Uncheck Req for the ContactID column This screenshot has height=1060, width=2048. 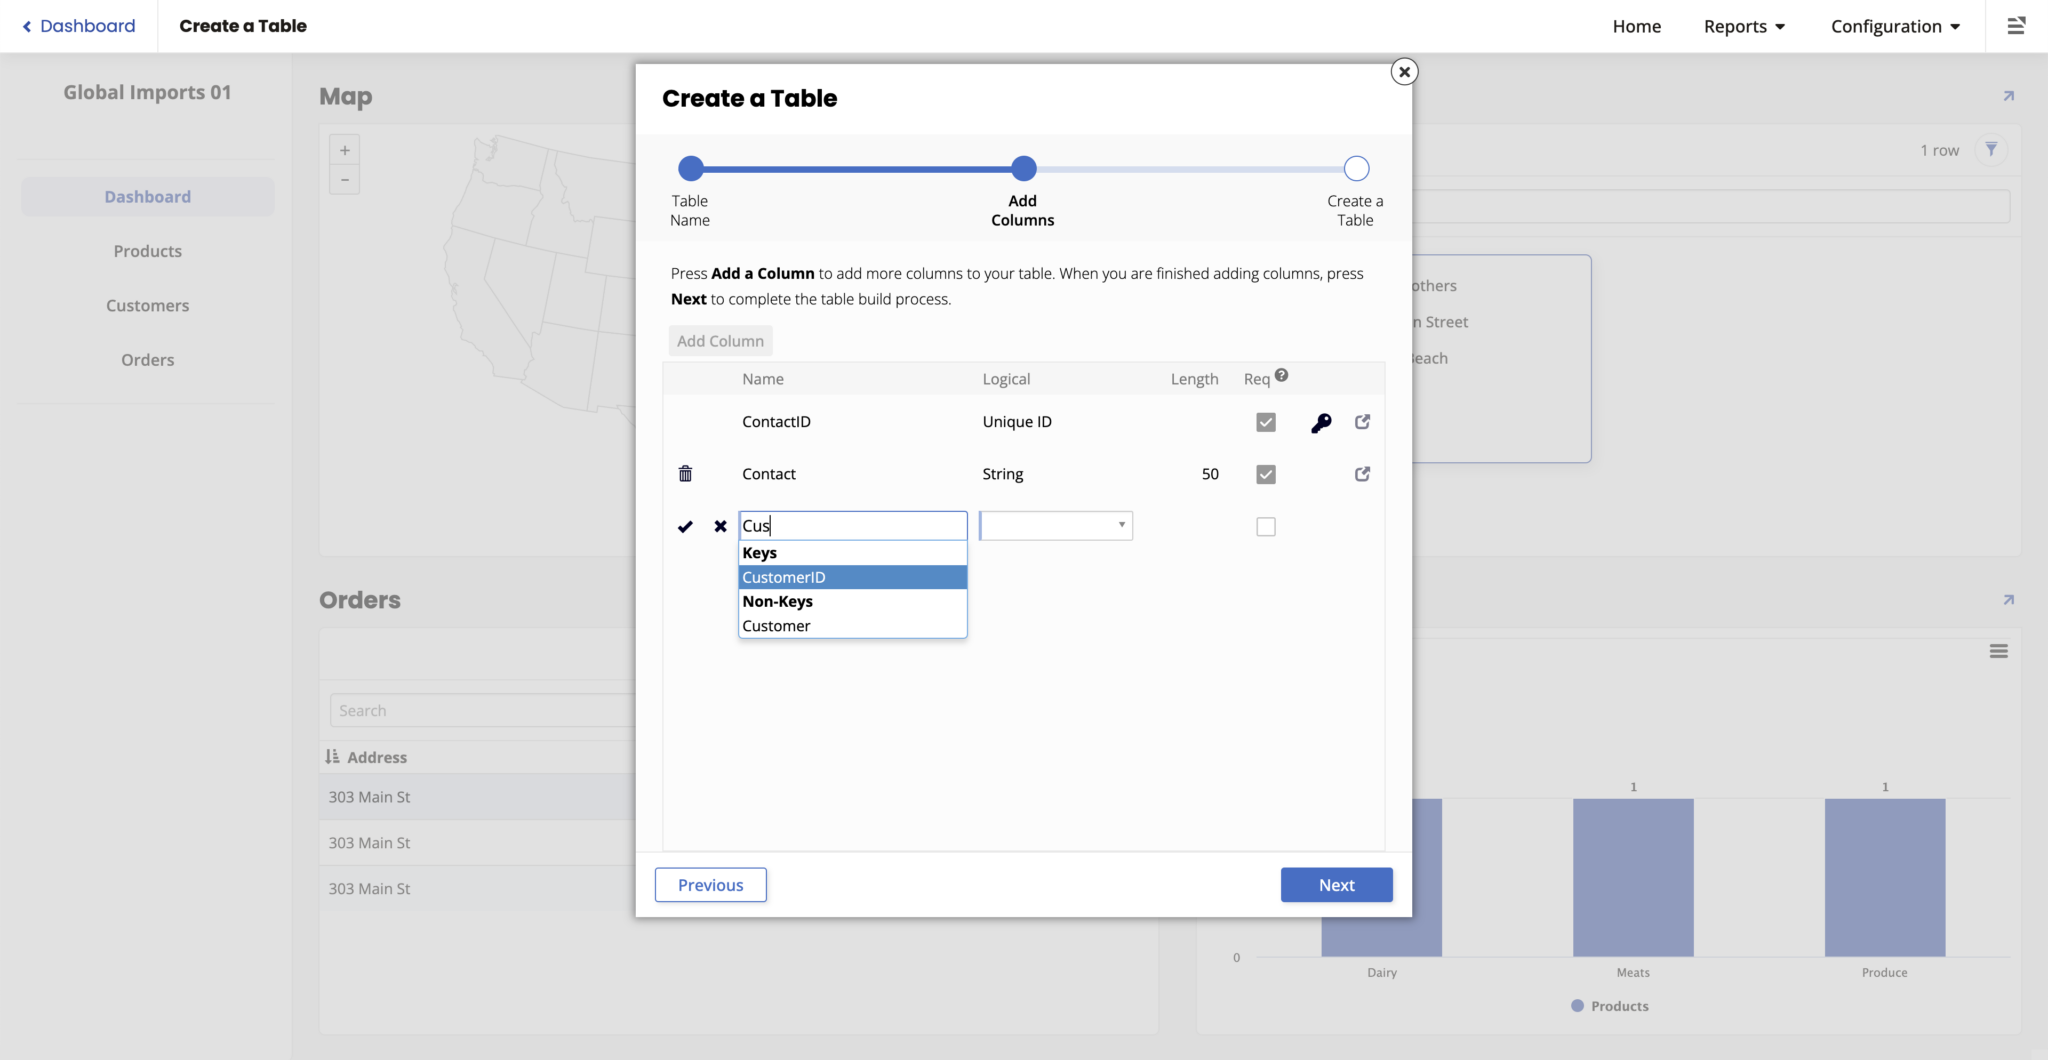point(1265,421)
